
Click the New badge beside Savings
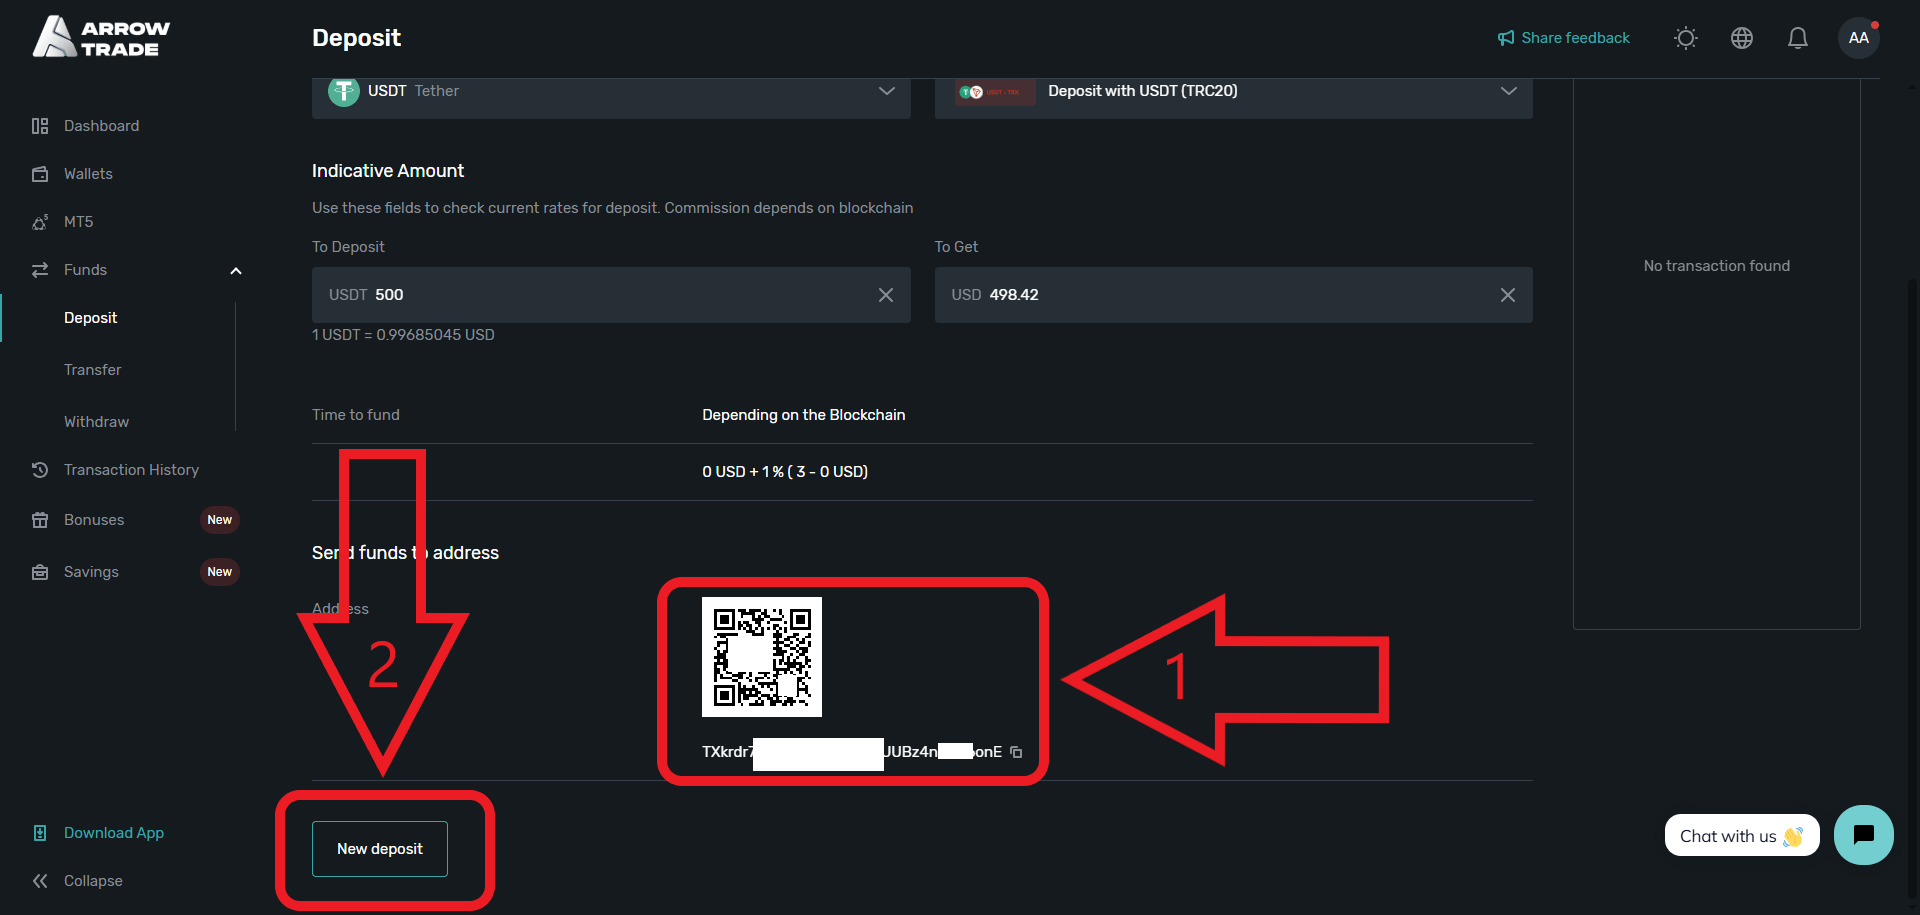219,572
